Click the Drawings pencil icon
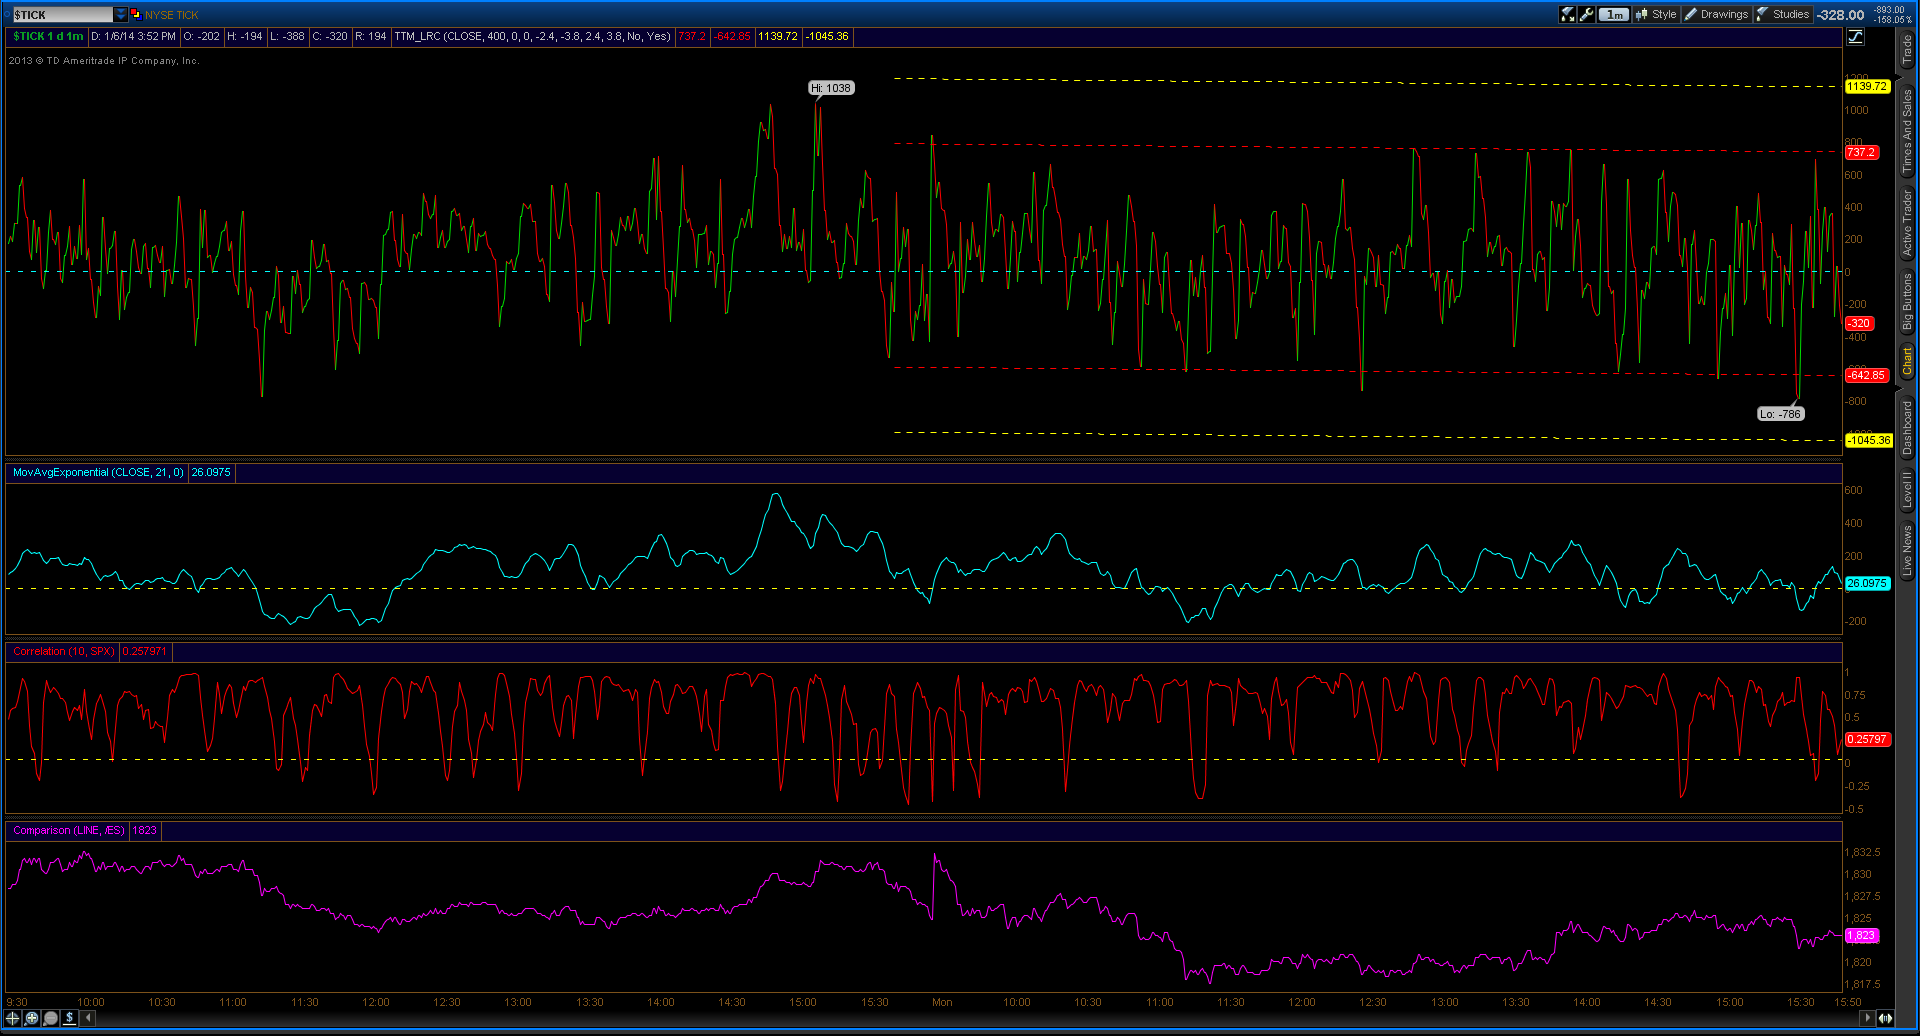The width and height of the screenshot is (1920, 1036). click(1691, 14)
